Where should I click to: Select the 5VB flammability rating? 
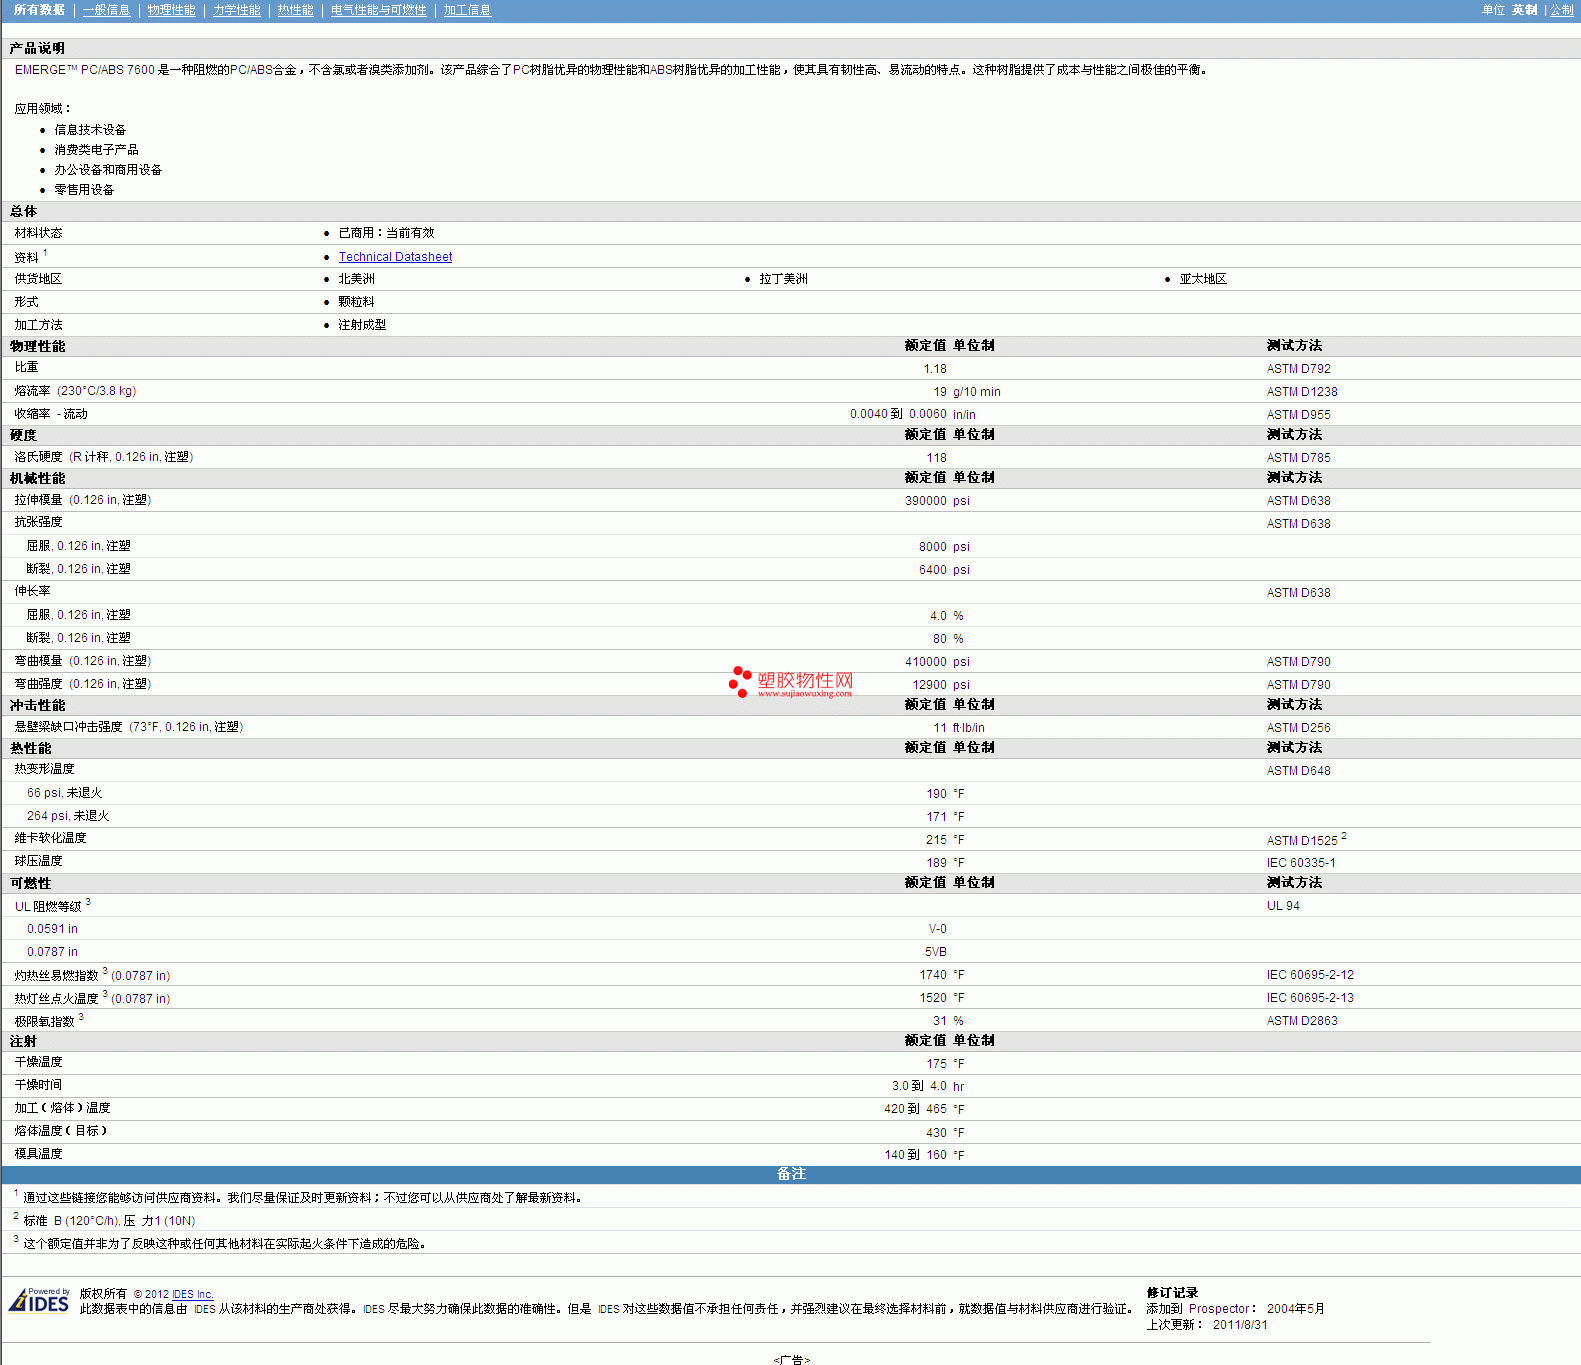(x=935, y=952)
